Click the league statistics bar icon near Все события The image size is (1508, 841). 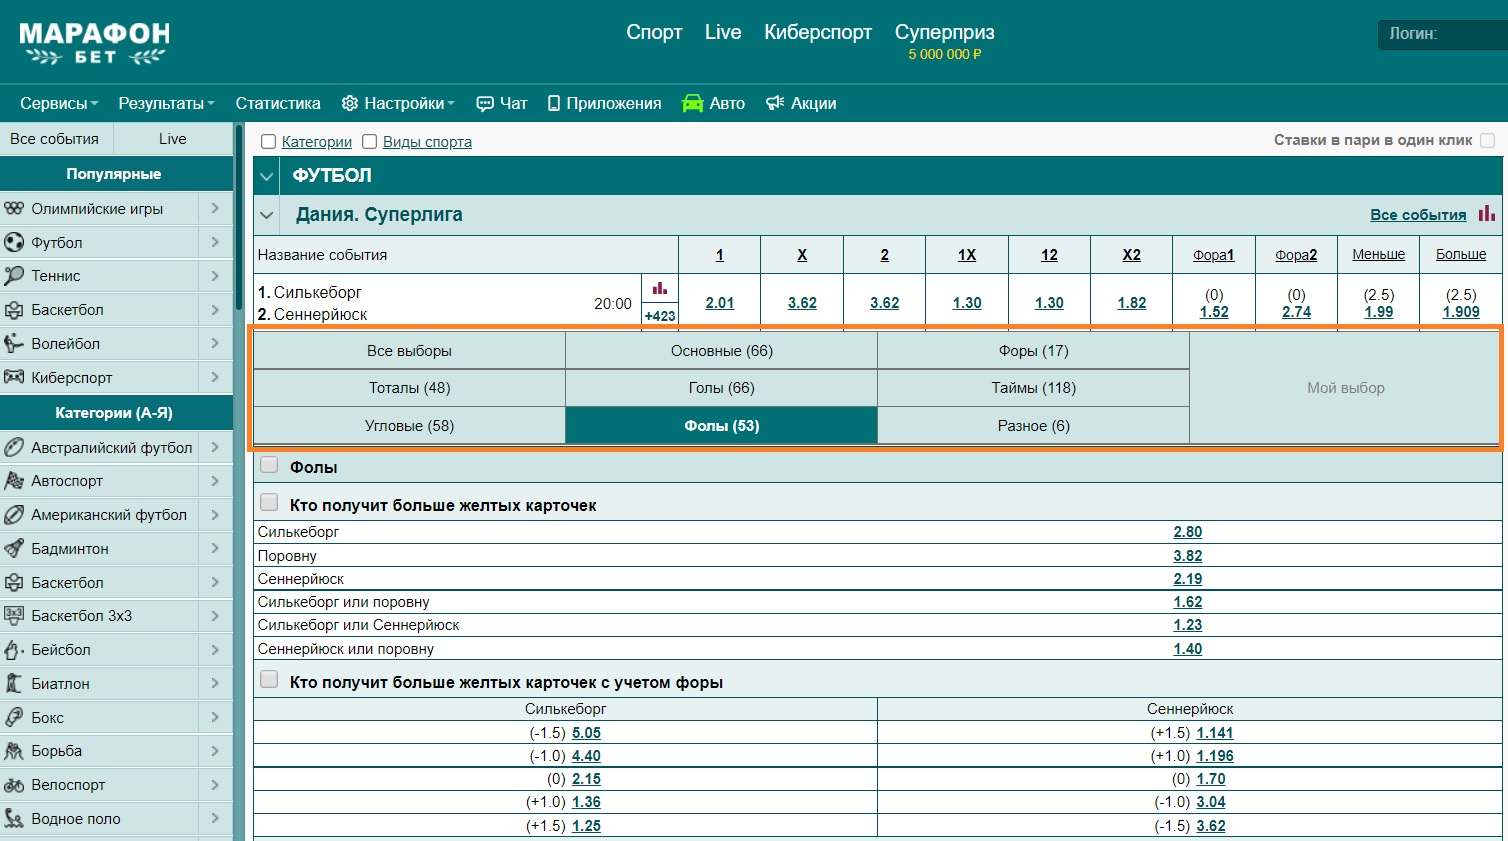pyautogui.click(x=1487, y=213)
